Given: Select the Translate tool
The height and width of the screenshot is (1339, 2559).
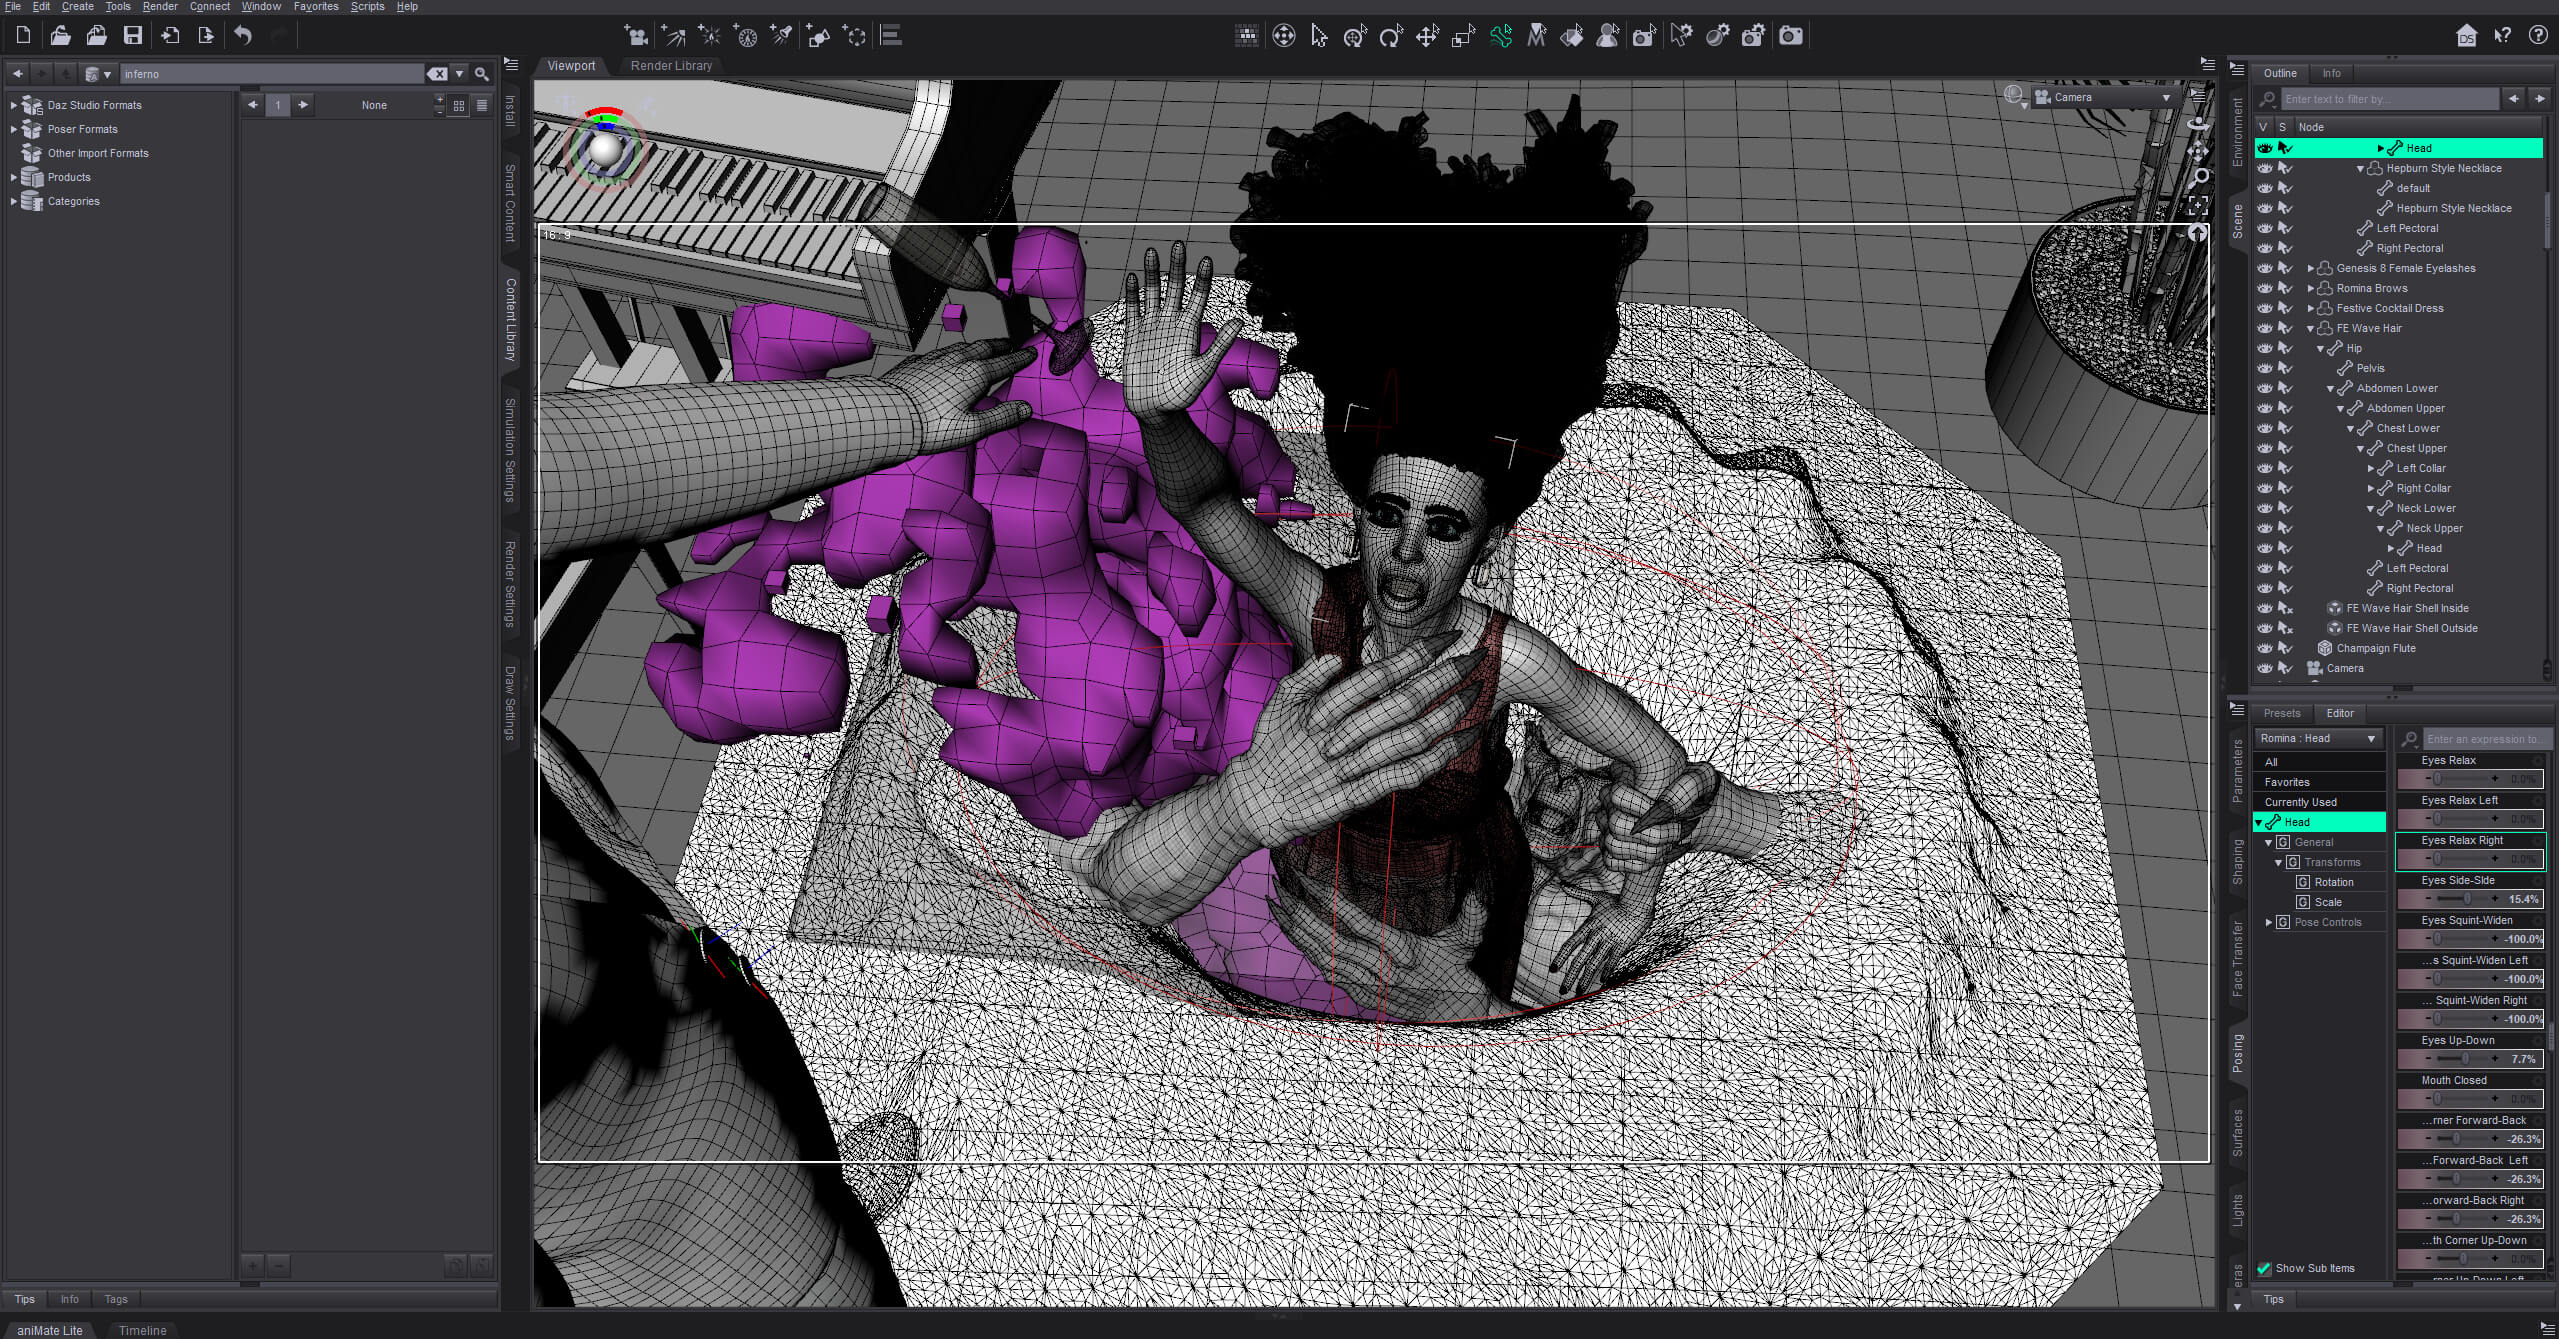Looking at the screenshot, I should 1427,36.
